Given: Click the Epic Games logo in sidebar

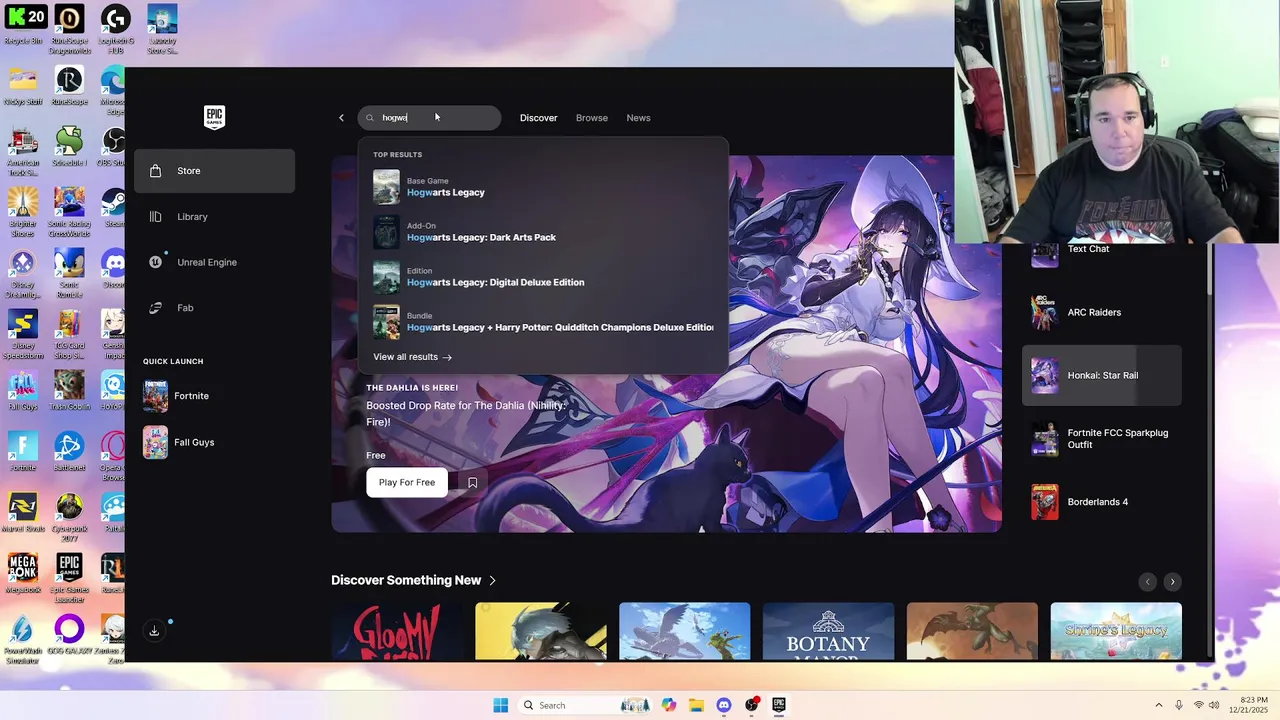Looking at the screenshot, I should point(214,118).
